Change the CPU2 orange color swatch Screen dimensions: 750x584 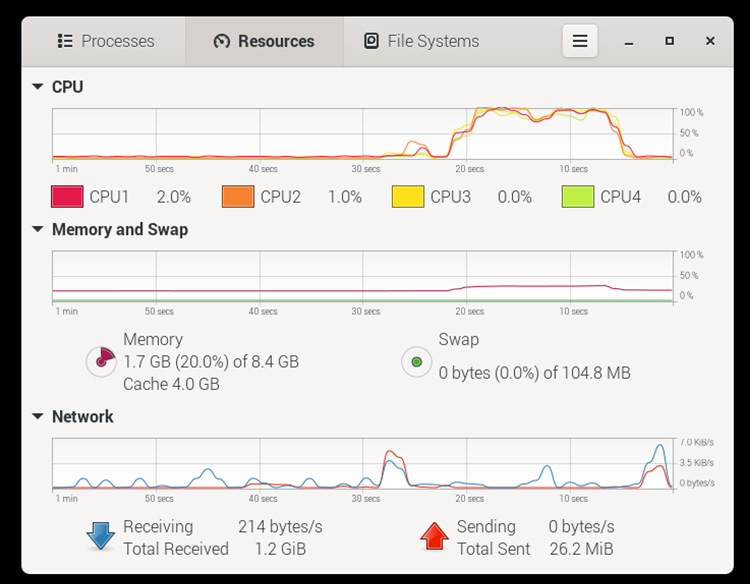[238, 197]
